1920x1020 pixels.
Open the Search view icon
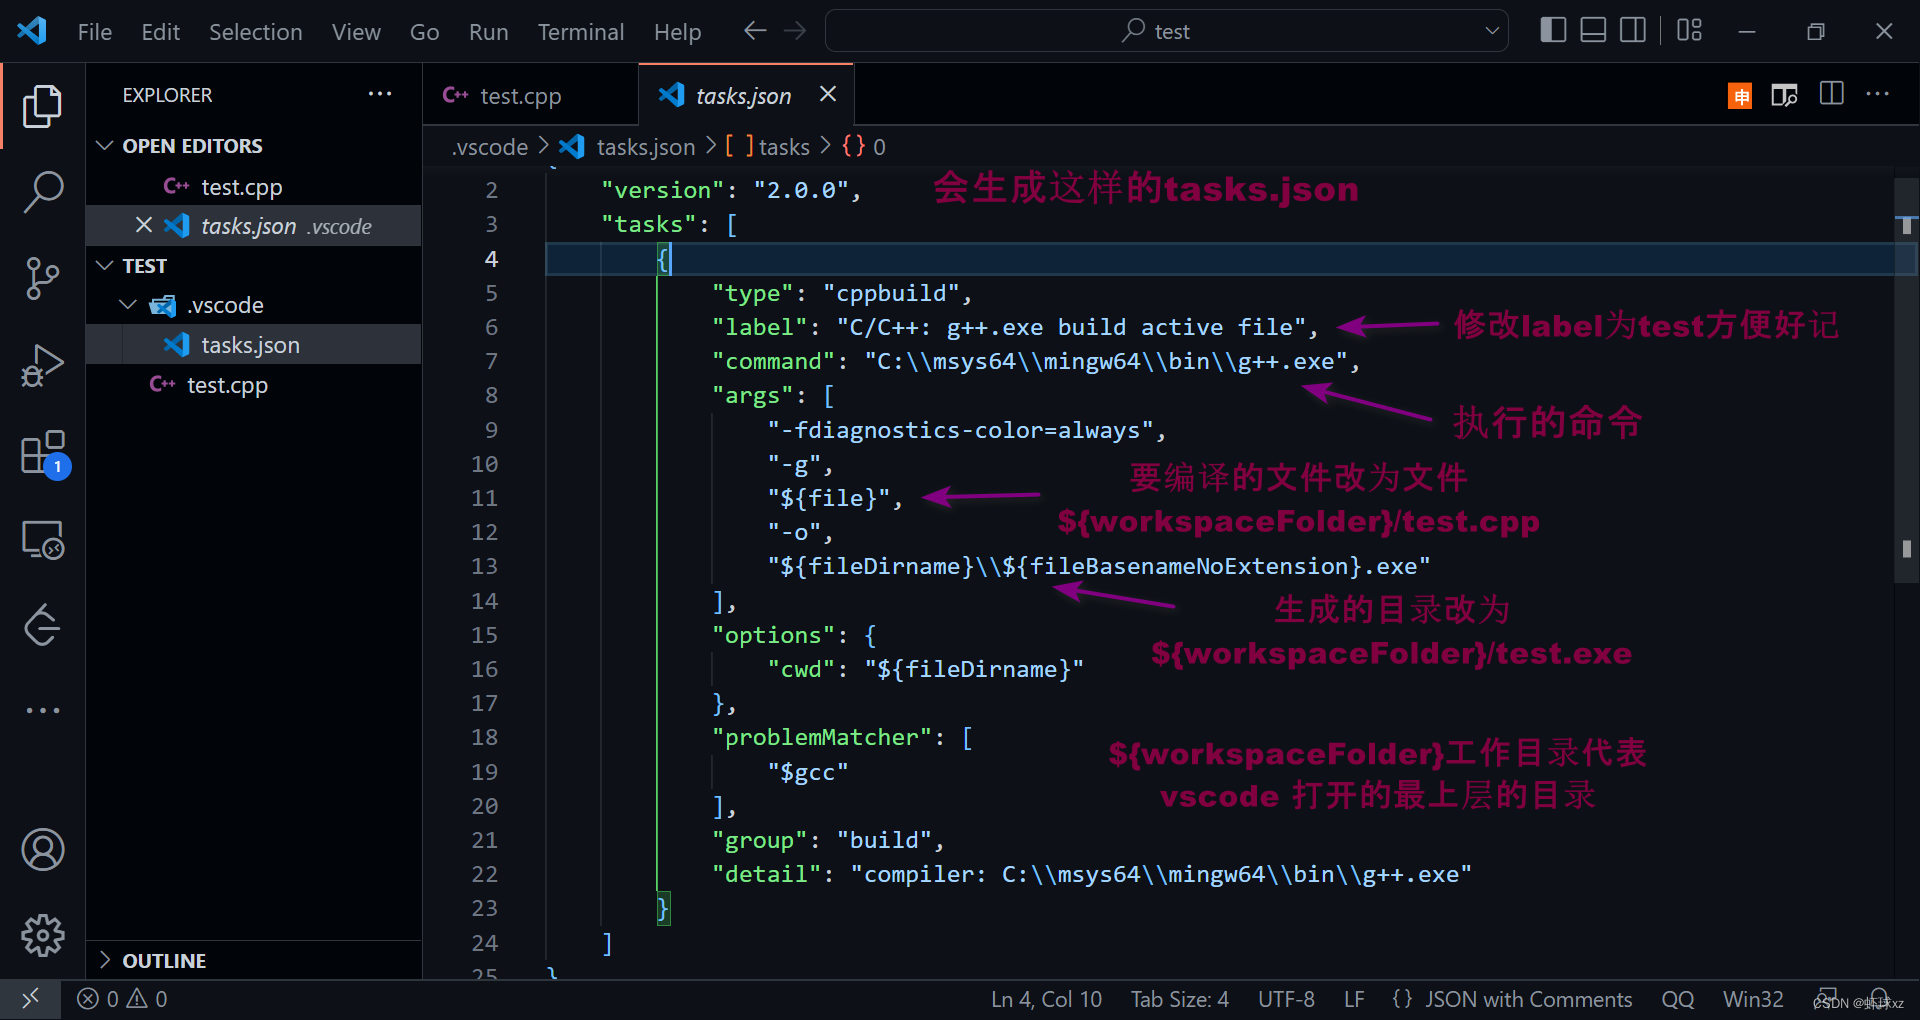[x=42, y=192]
